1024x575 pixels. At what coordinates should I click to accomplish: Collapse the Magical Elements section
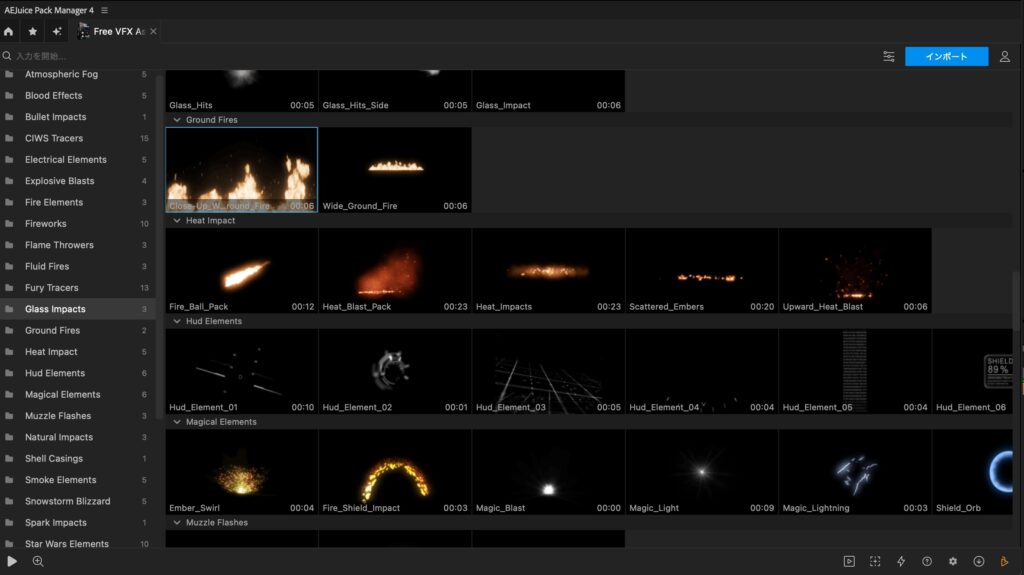tap(177, 422)
